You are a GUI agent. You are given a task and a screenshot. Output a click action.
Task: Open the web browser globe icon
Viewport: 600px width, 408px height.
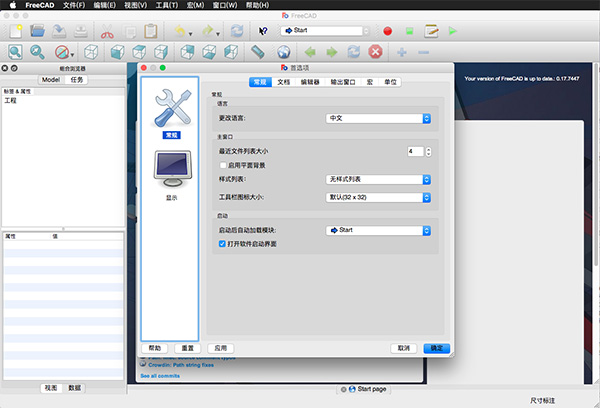[284, 52]
